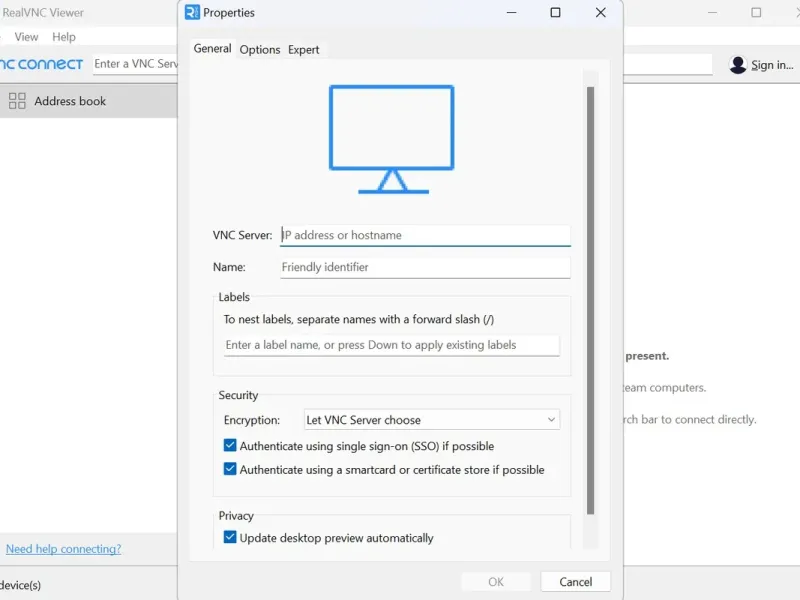Click the OK button
The height and width of the screenshot is (600, 800).
click(x=496, y=582)
